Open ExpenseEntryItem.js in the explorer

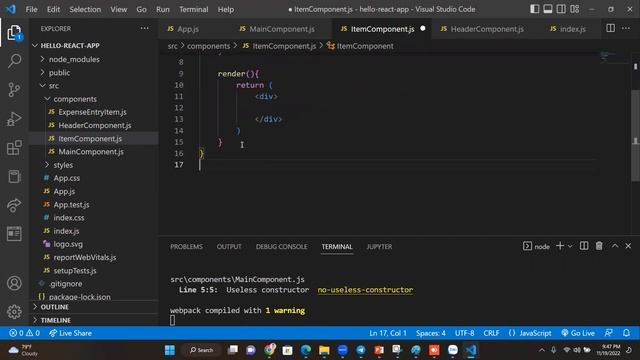click(94, 112)
